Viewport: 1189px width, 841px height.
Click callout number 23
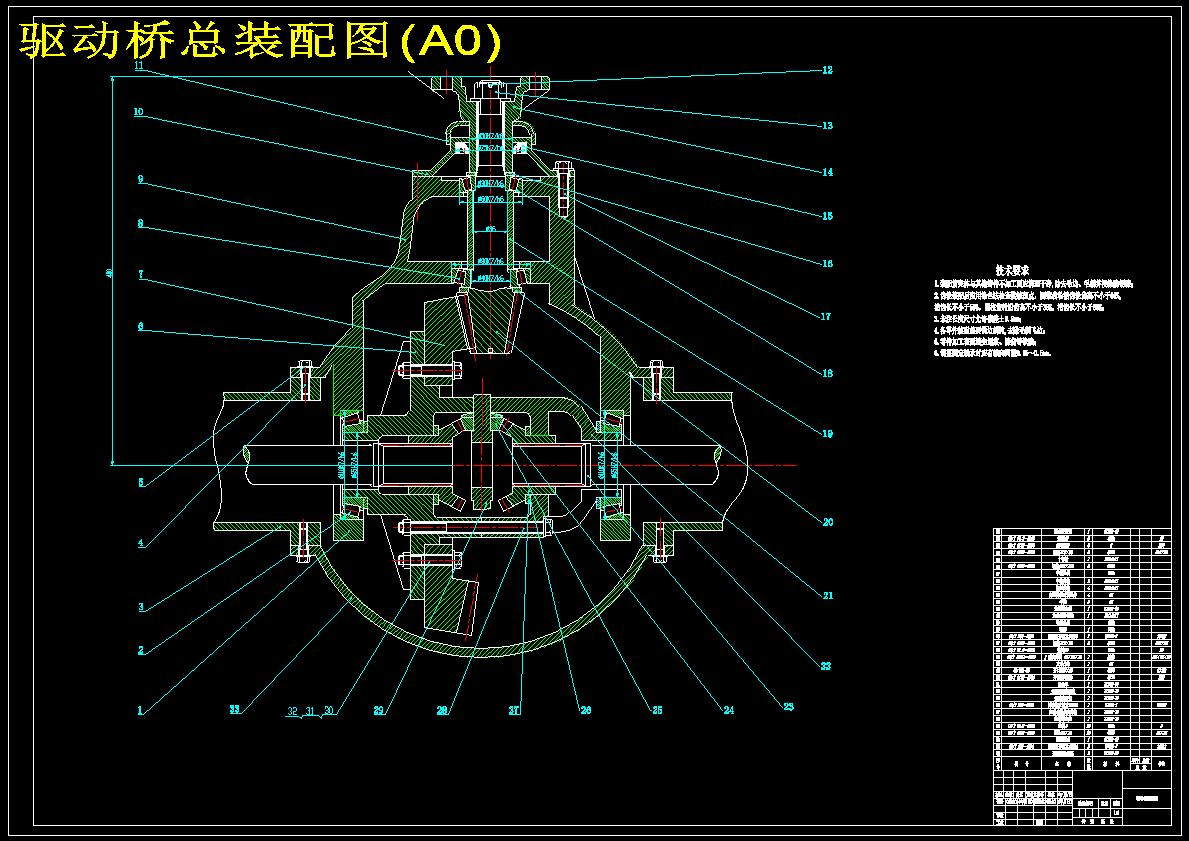[x=789, y=707]
